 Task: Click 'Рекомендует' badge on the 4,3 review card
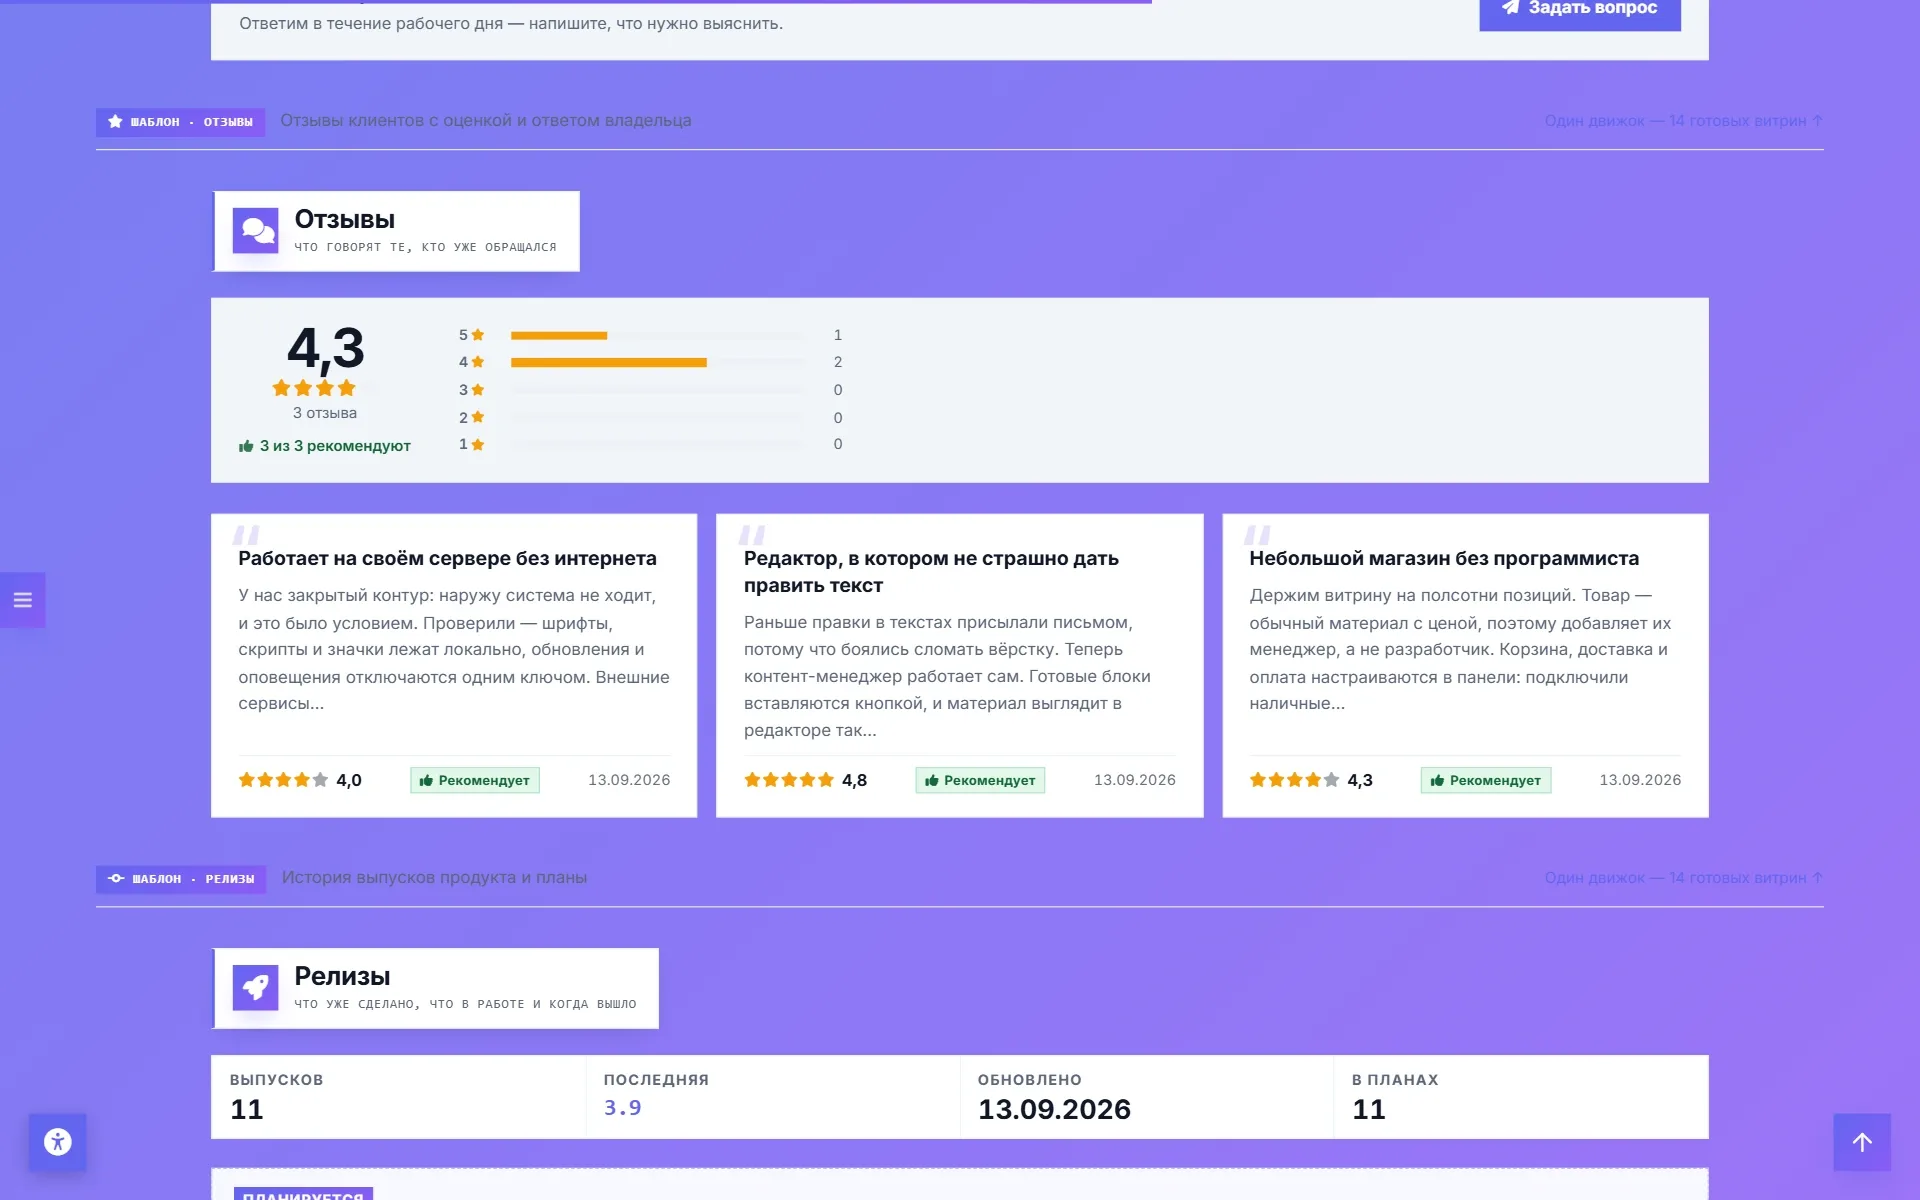click(x=1486, y=780)
